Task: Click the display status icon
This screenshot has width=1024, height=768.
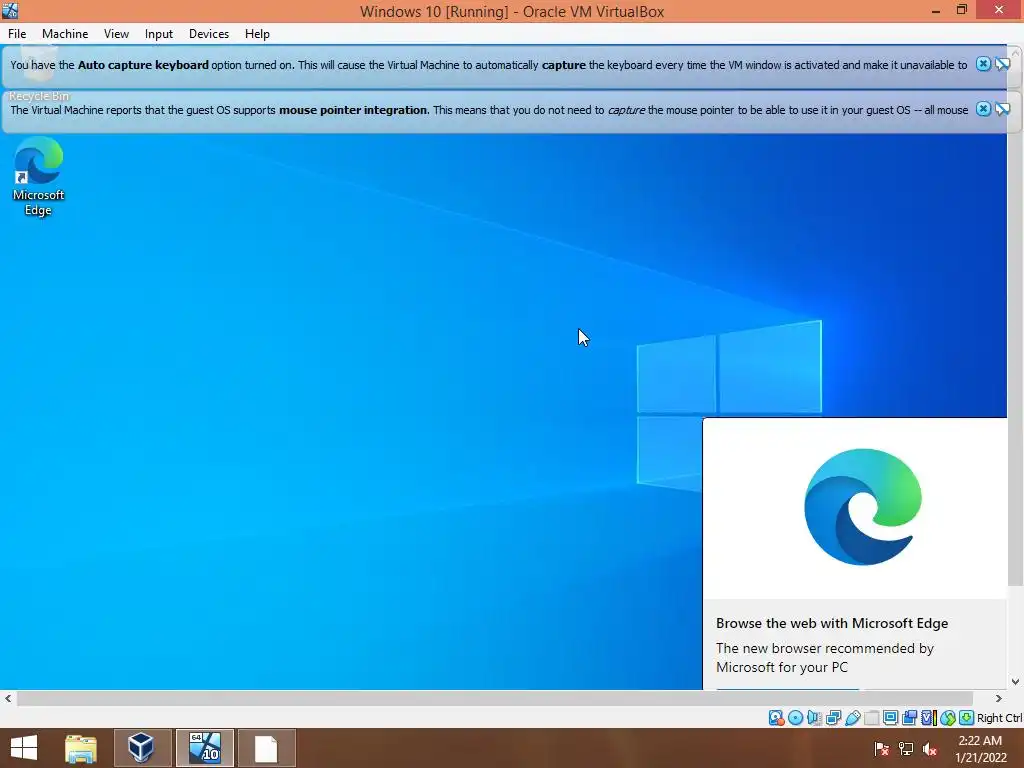Action: (x=890, y=718)
